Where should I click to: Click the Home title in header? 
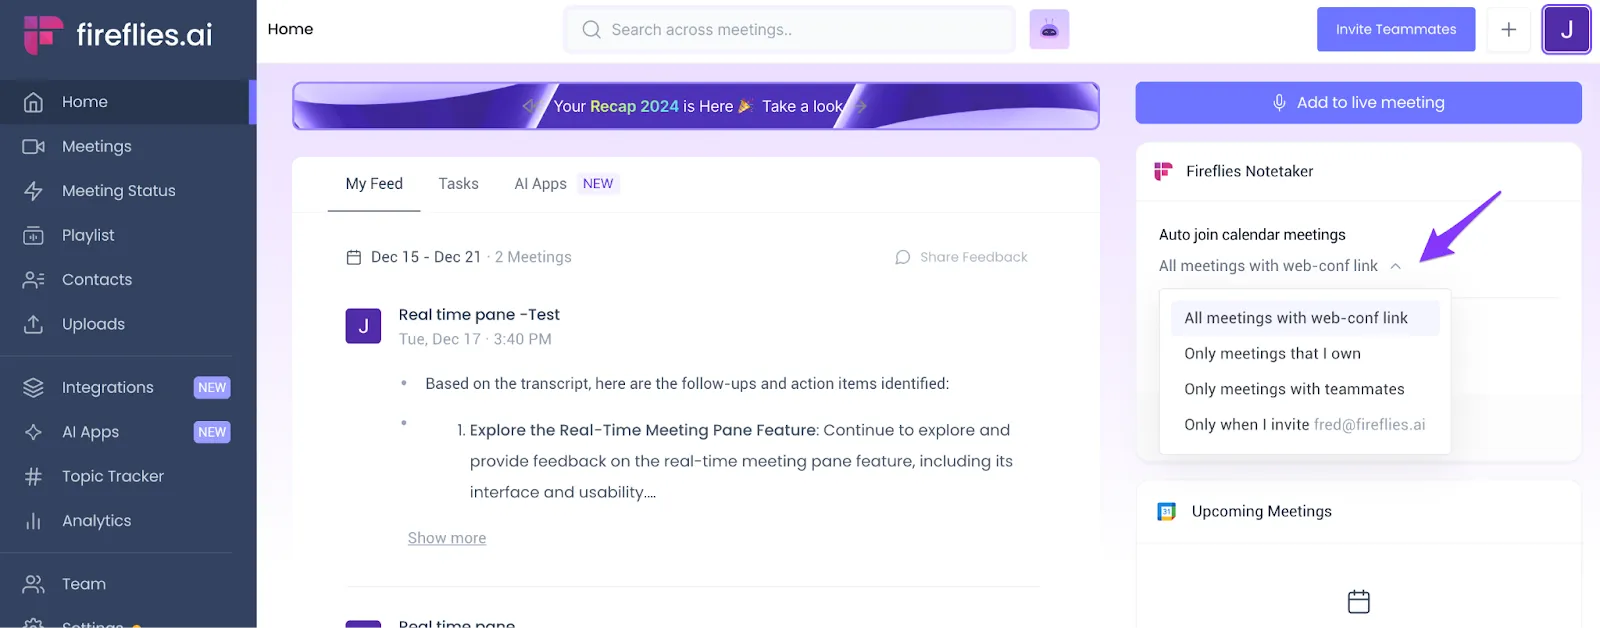290,29
